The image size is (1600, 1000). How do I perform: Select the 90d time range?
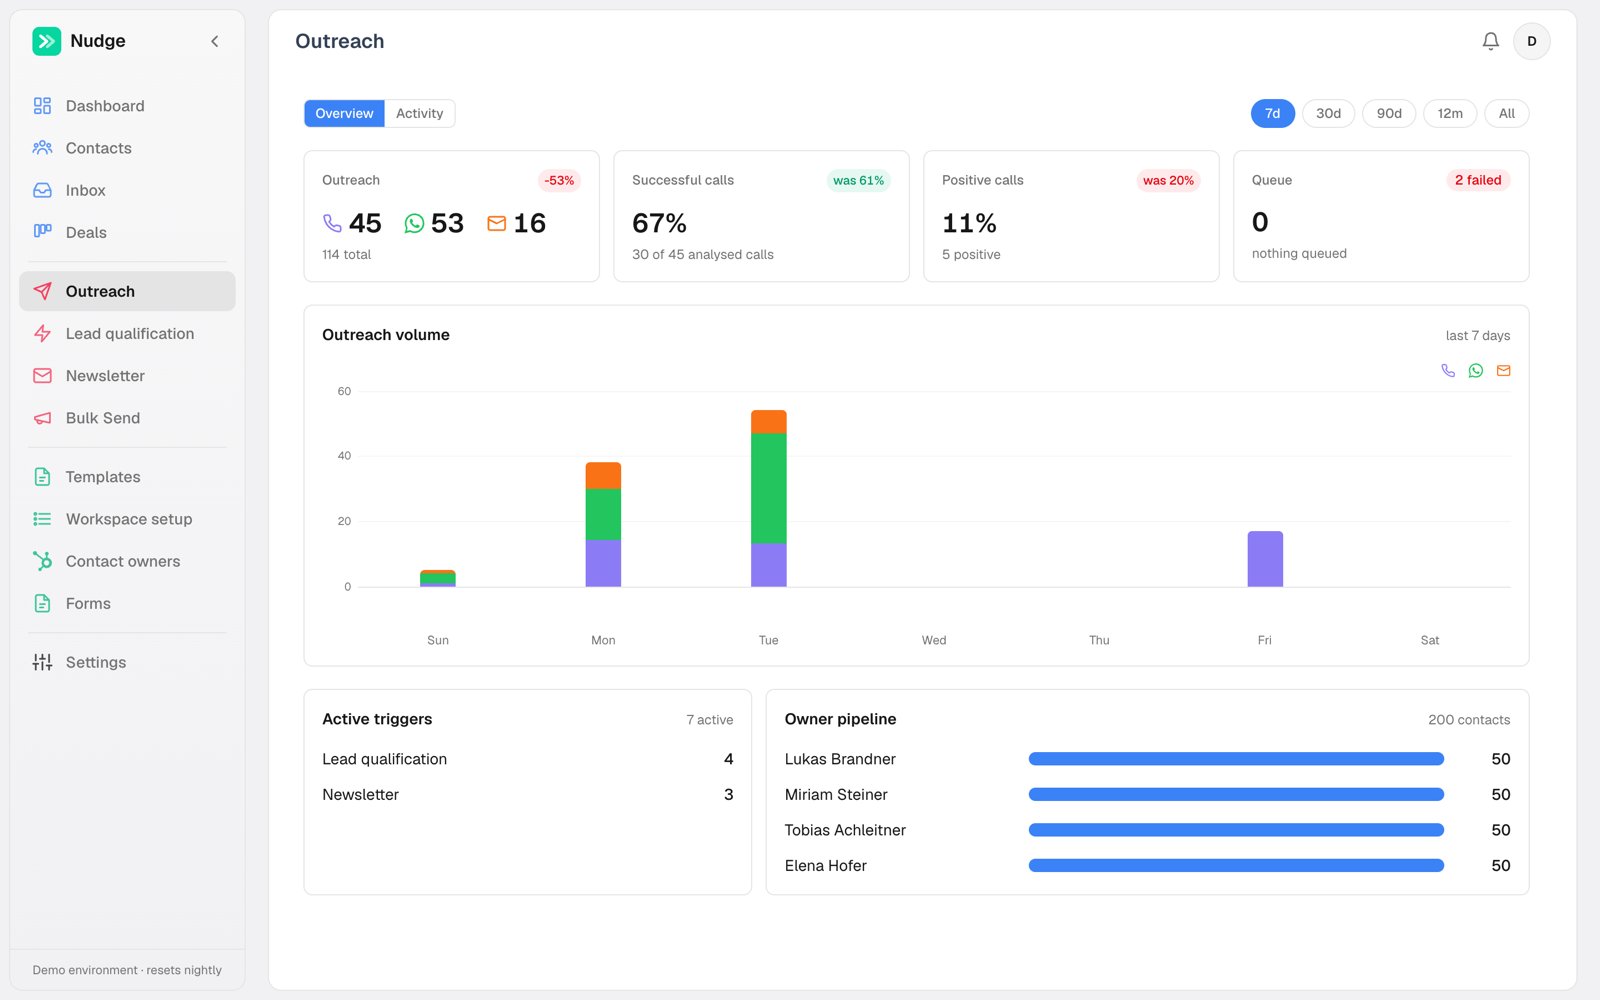1389,113
